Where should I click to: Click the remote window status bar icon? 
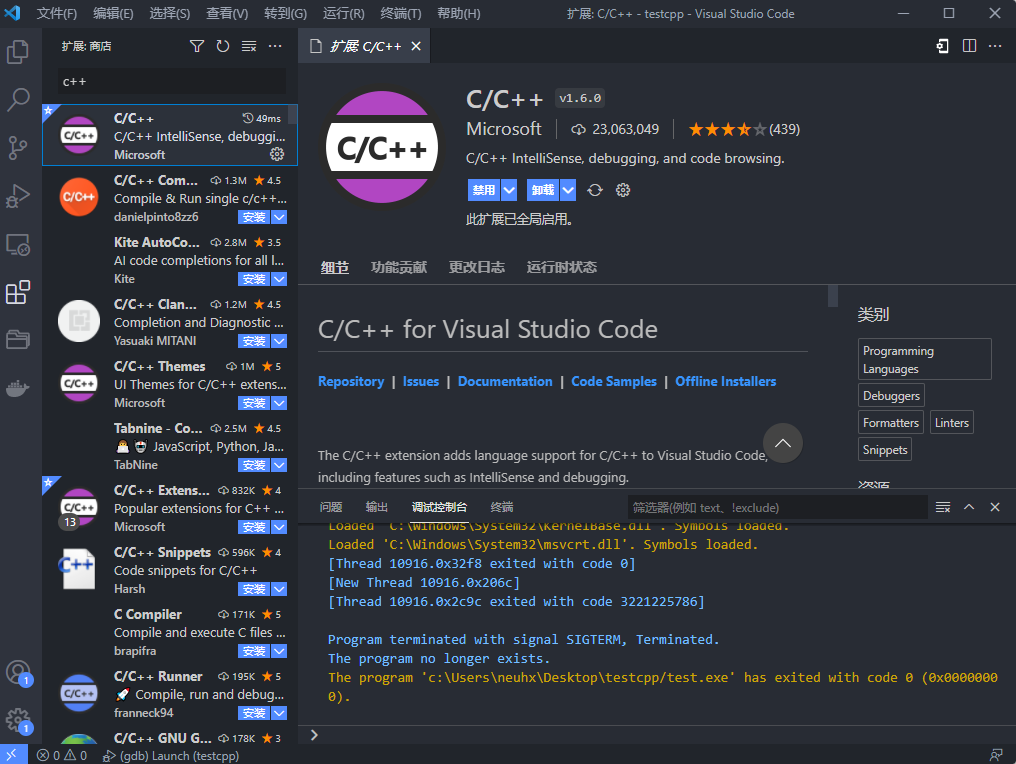click(x=13, y=755)
